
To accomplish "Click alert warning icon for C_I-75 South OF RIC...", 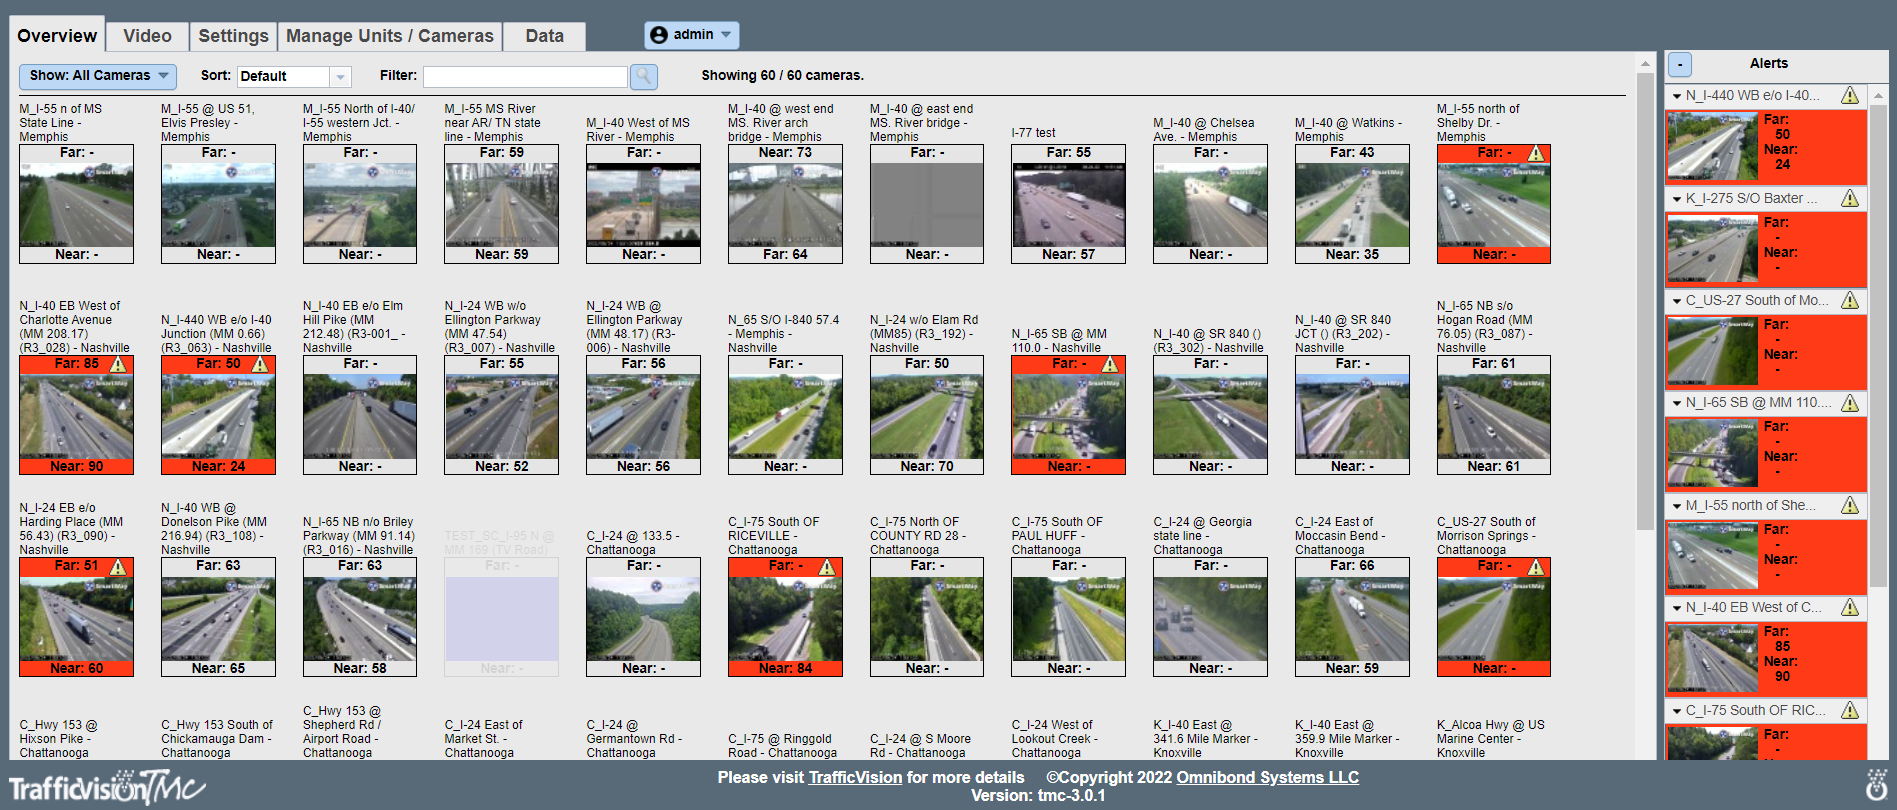I will coord(1850,710).
